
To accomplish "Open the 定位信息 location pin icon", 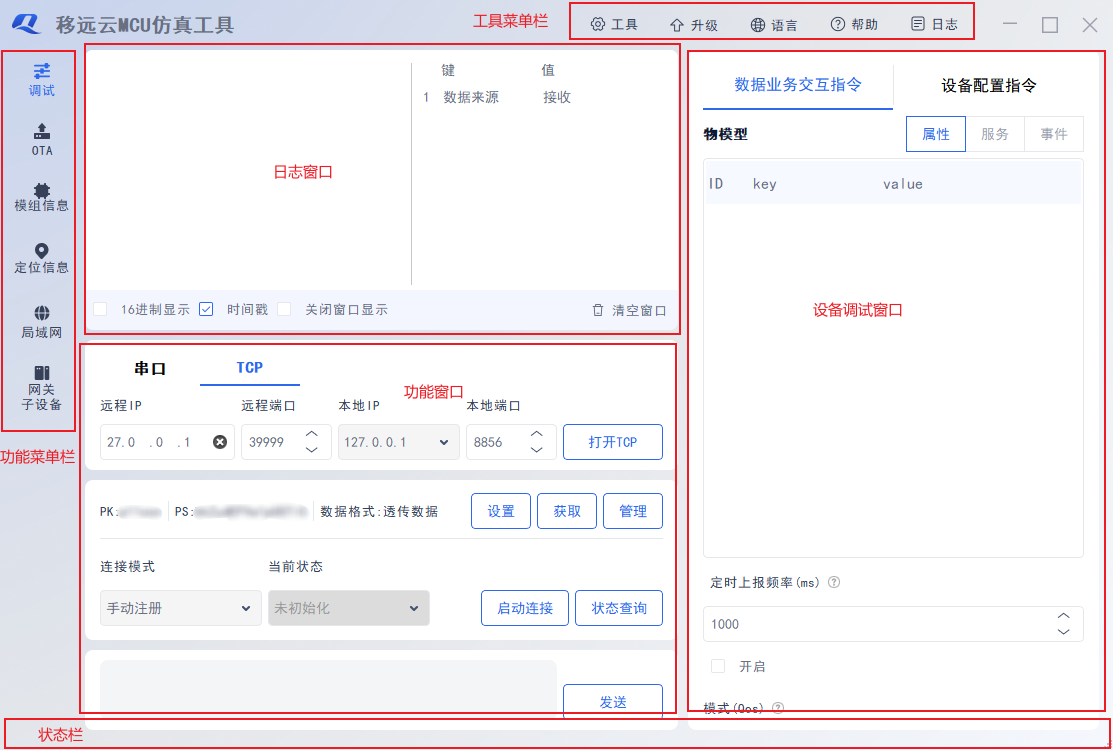I will click(x=42, y=251).
